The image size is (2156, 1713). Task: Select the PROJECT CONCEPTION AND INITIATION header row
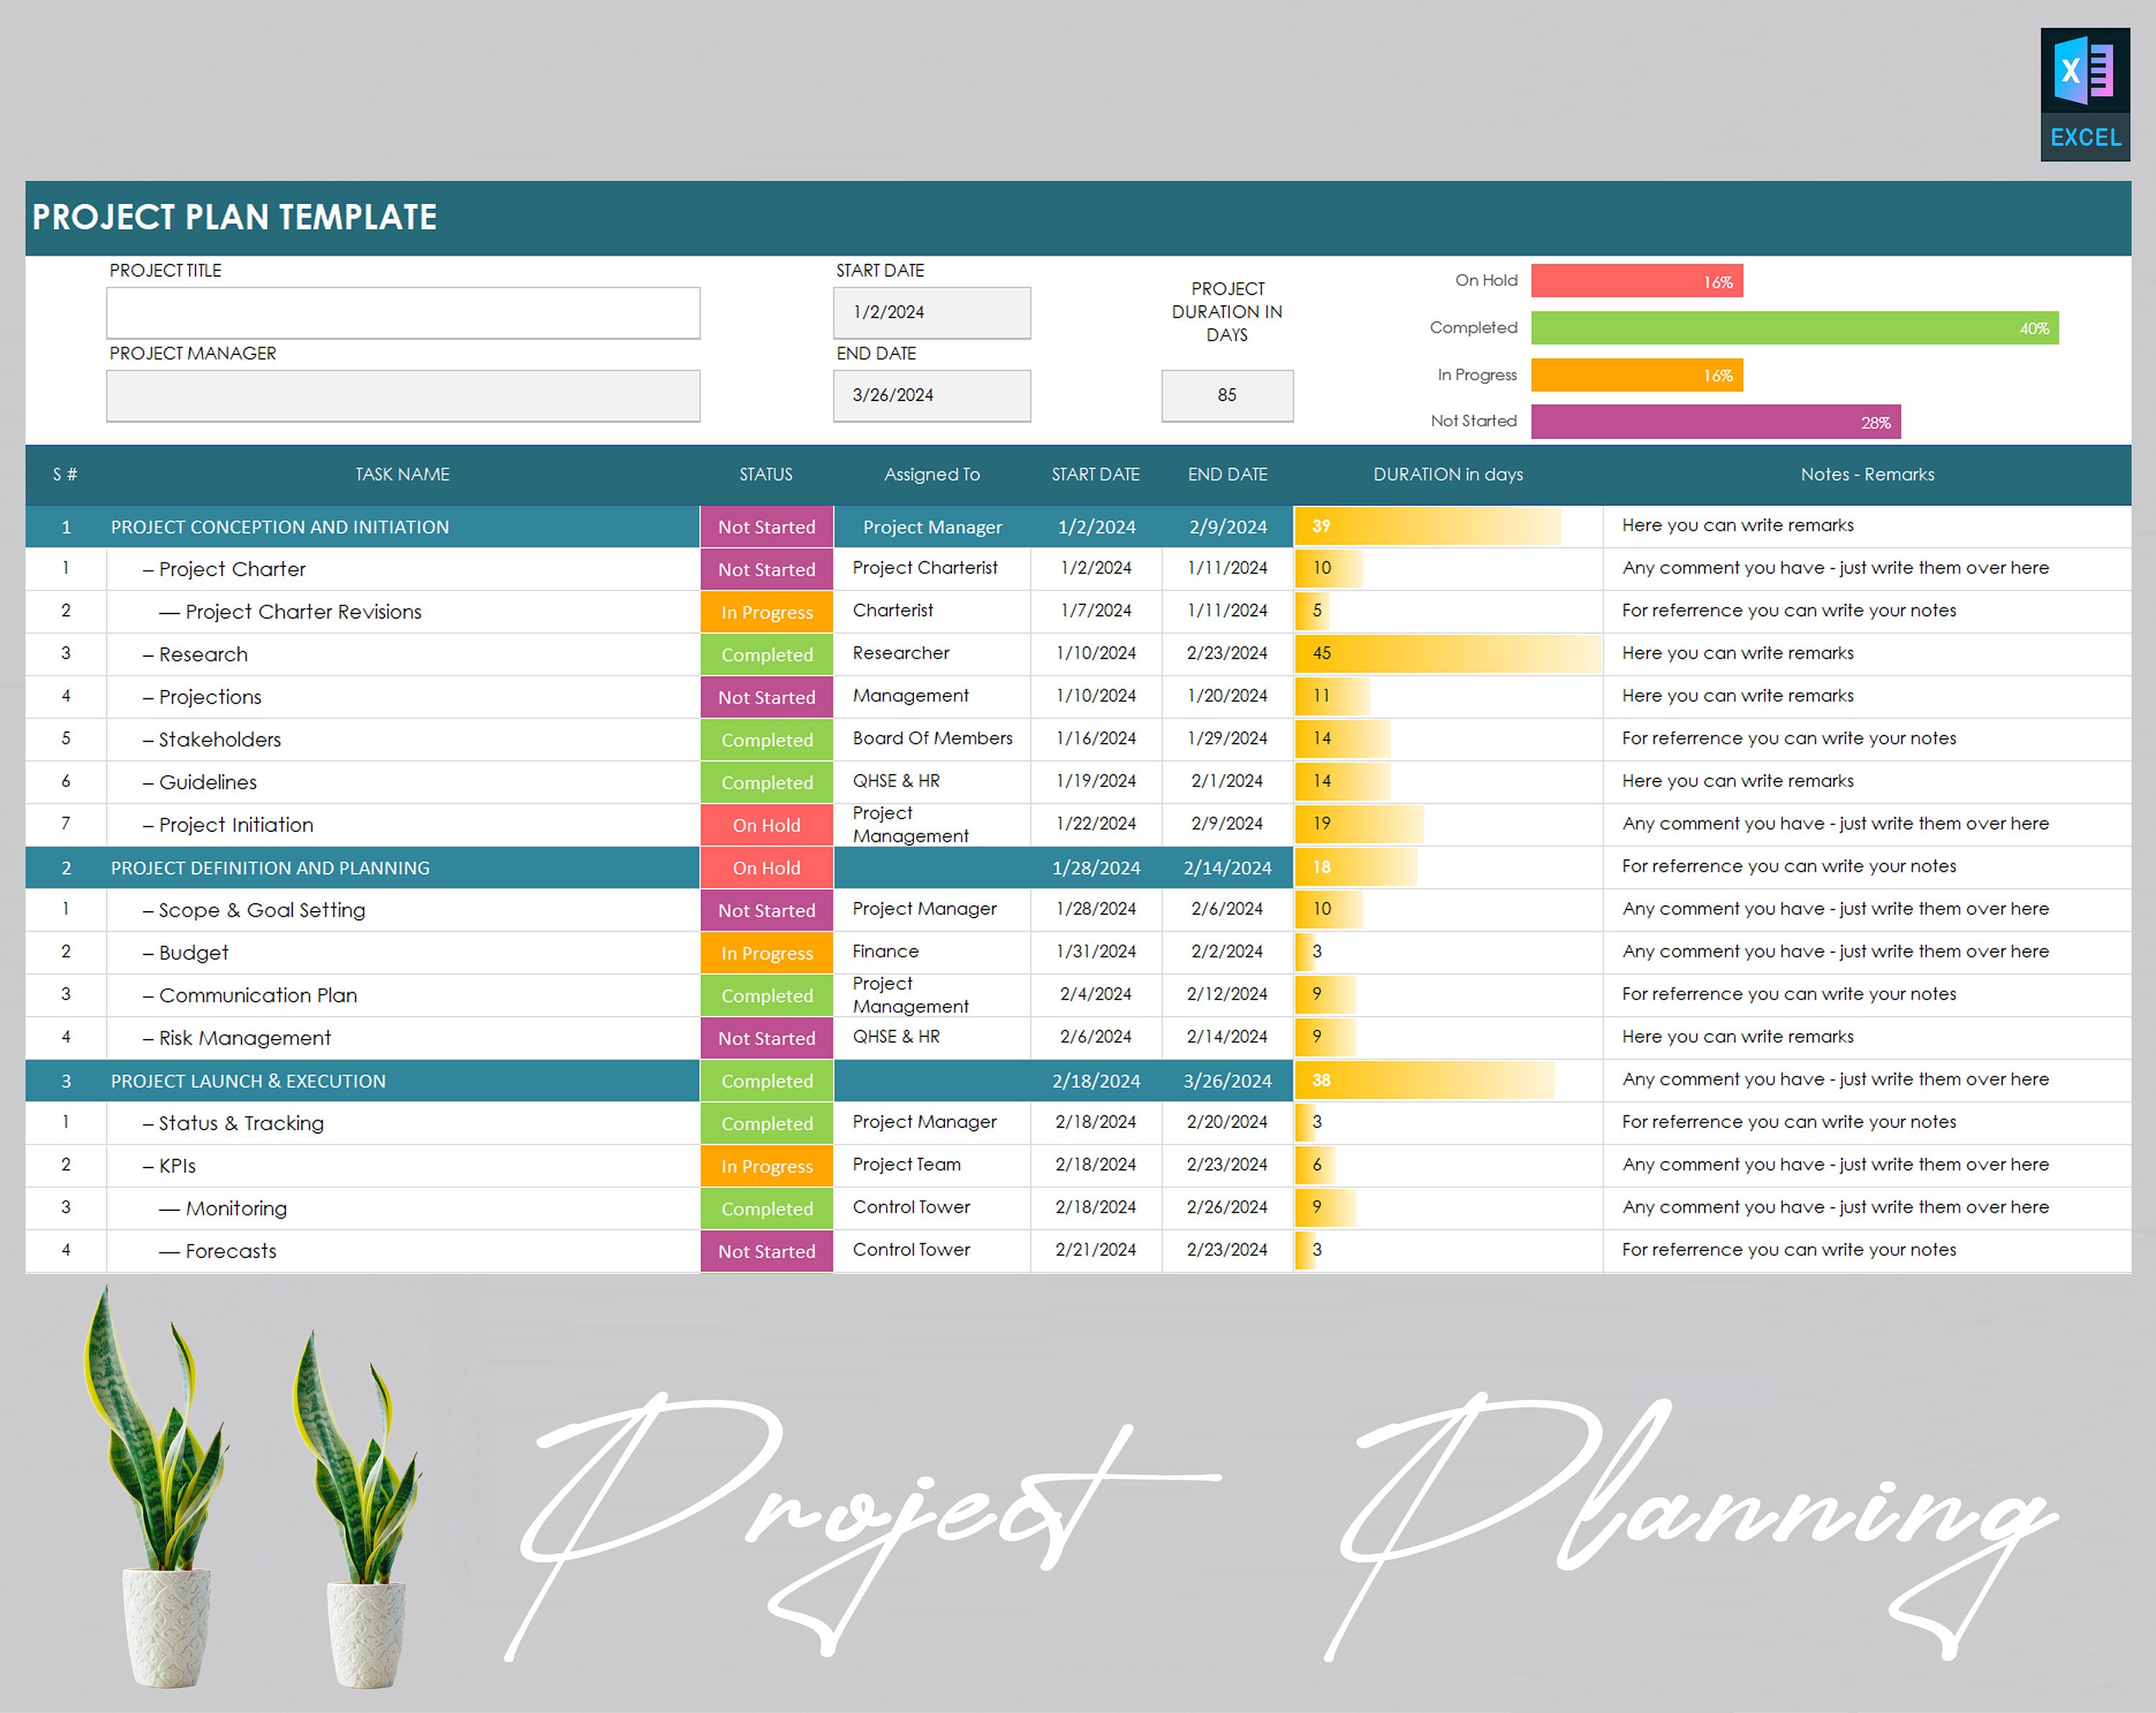click(280, 527)
